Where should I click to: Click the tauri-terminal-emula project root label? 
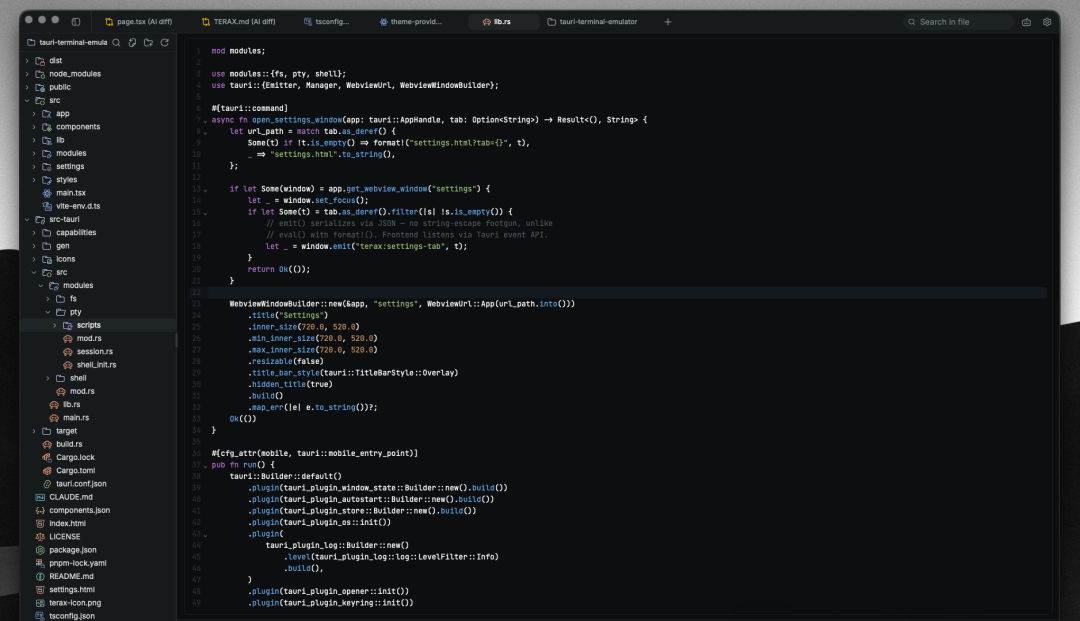[x=73, y=43]
